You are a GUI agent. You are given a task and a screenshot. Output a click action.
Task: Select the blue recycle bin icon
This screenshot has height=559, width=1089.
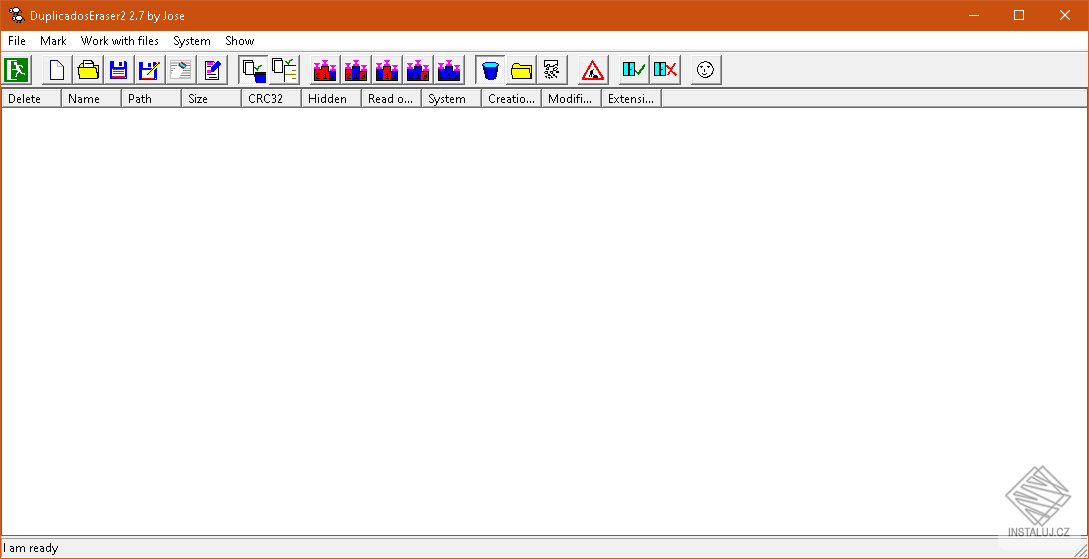pos(490,70)
